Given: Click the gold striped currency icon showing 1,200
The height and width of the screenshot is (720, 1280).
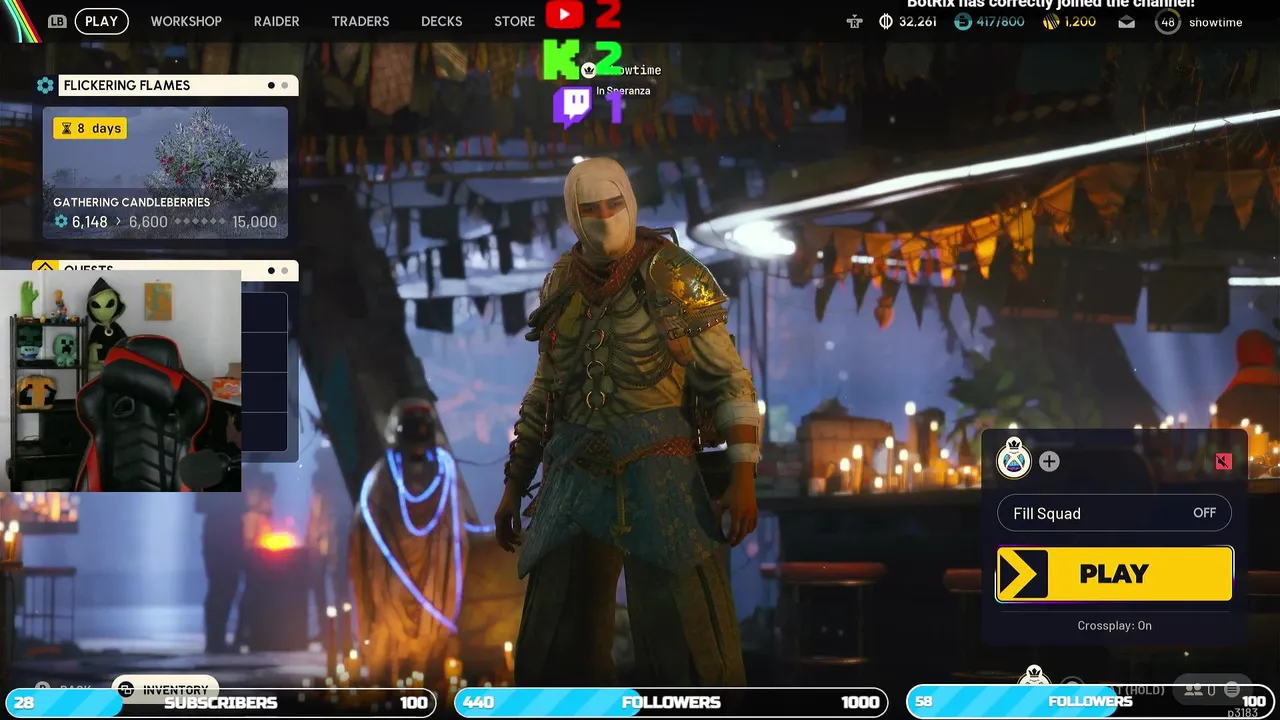Looking at the screenshot, I should click(x=1051, y=21).
